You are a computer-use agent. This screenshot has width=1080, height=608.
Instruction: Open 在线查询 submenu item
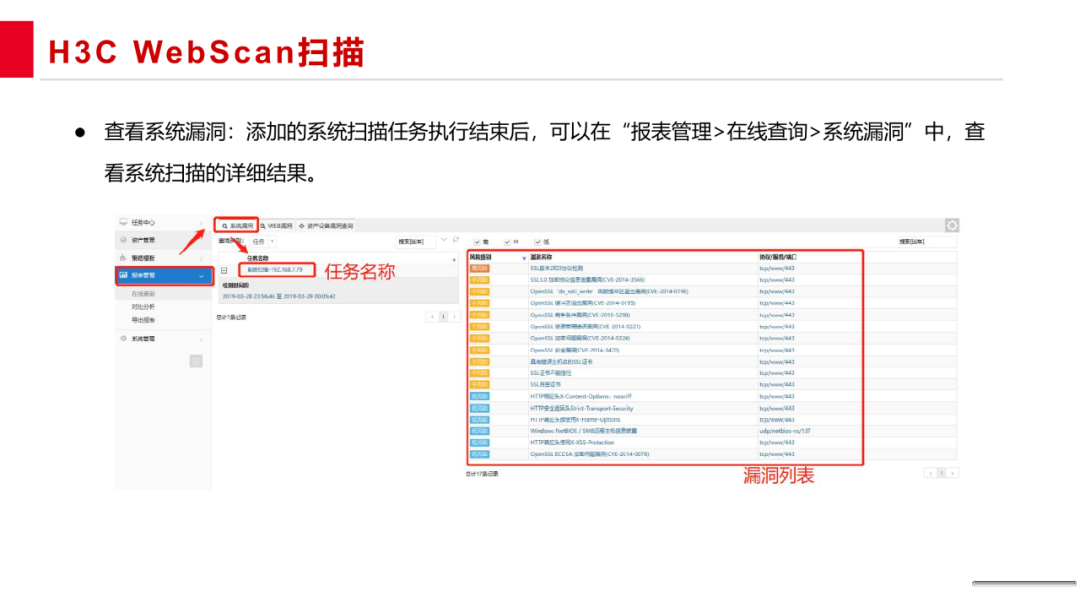143,294
